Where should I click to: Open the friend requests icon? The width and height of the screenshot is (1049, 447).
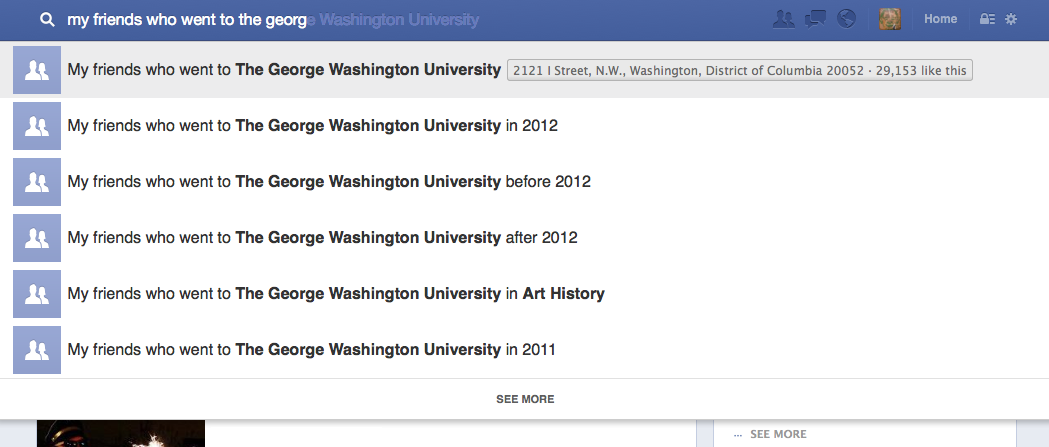(x=783, y=19)
